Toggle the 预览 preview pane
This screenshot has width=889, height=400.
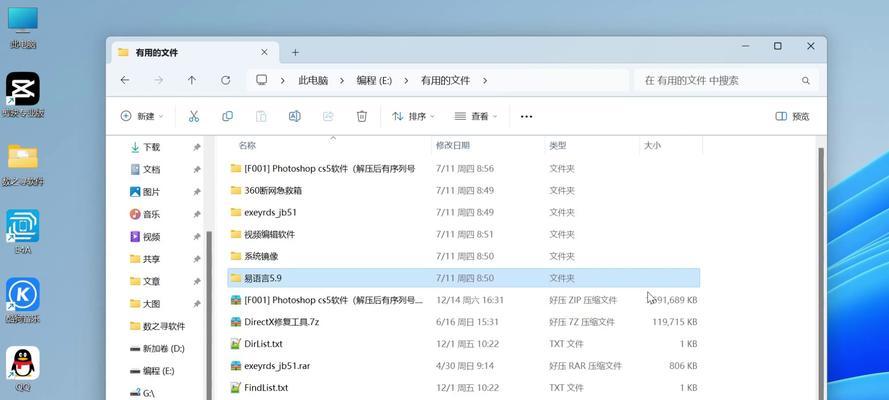click(792, 116)
